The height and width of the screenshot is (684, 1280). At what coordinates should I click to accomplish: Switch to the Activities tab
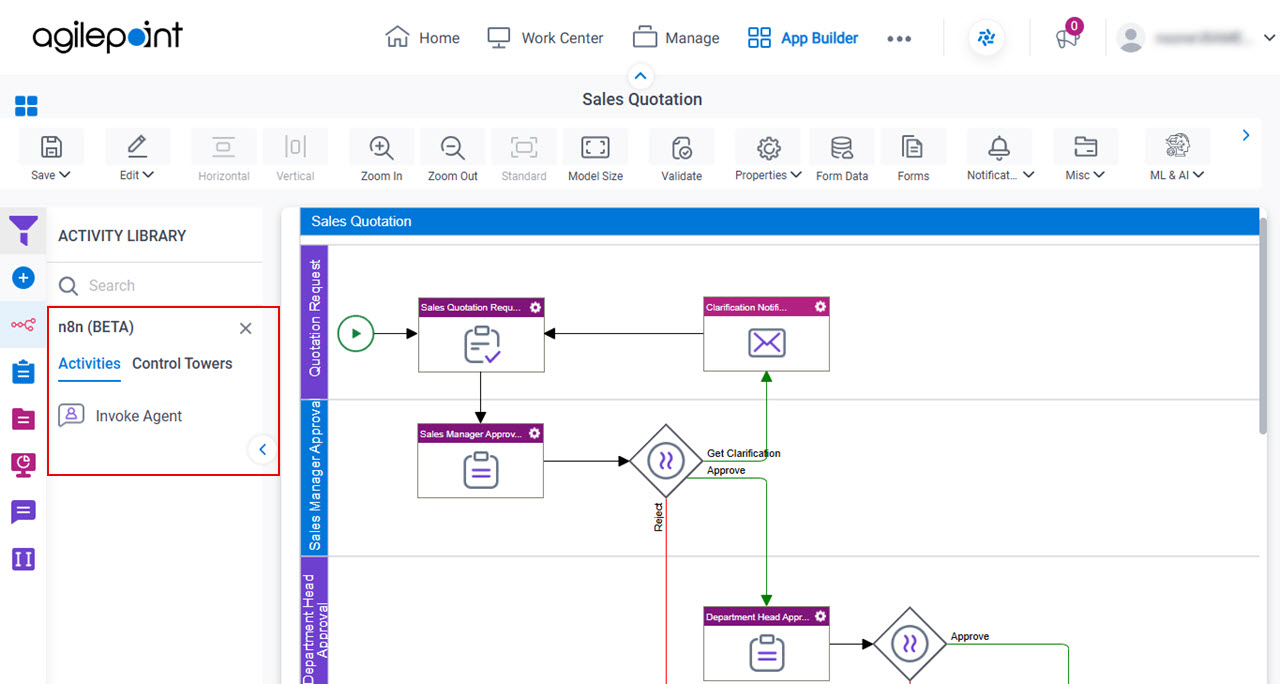(x=89, y=364)
